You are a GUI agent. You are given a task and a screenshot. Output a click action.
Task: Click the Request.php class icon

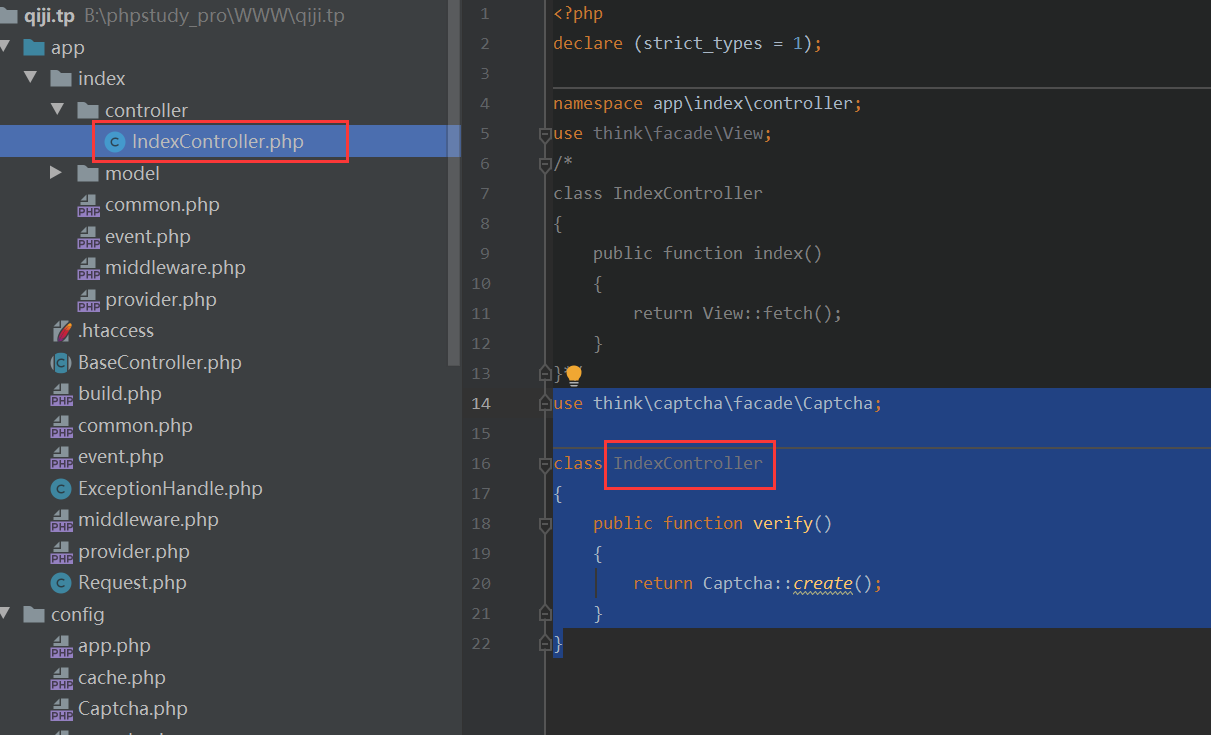61,582
